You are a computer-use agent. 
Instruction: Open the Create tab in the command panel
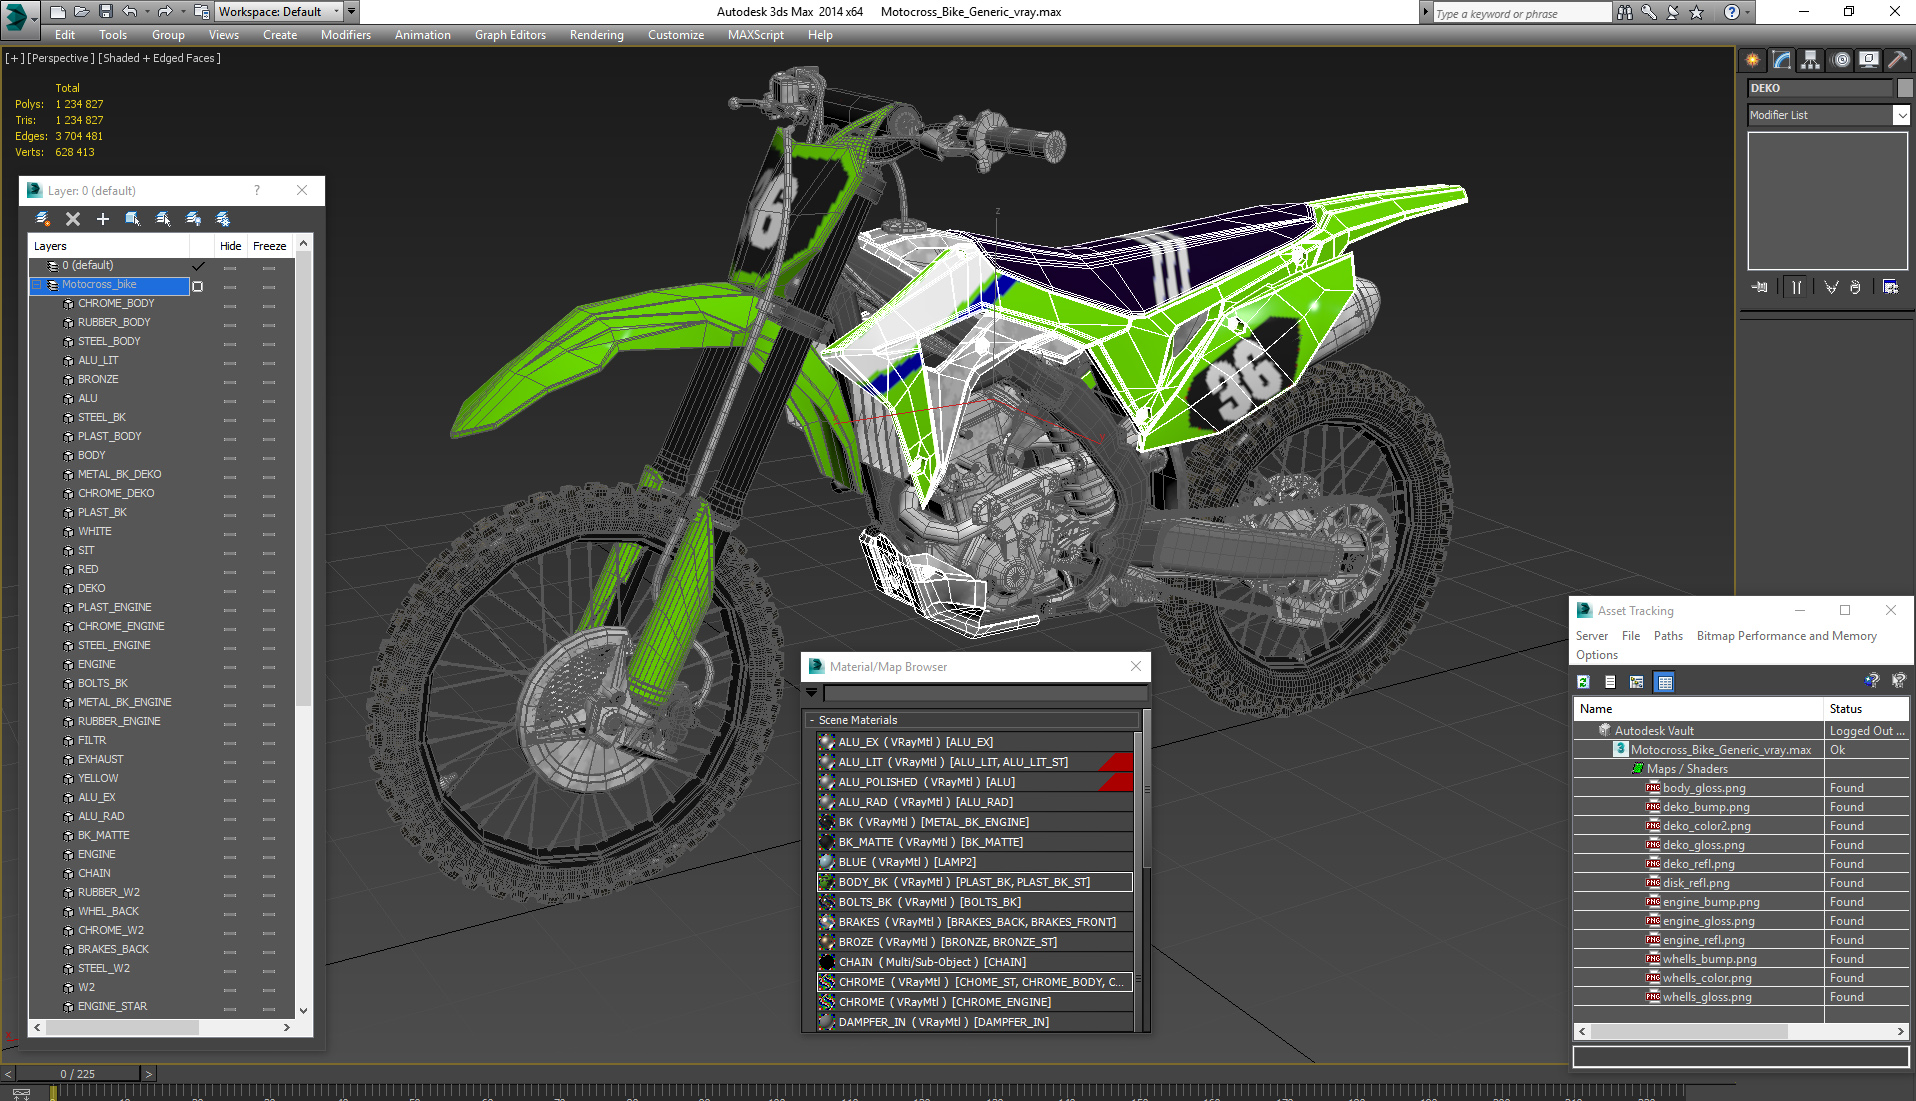click(1753, 60)
